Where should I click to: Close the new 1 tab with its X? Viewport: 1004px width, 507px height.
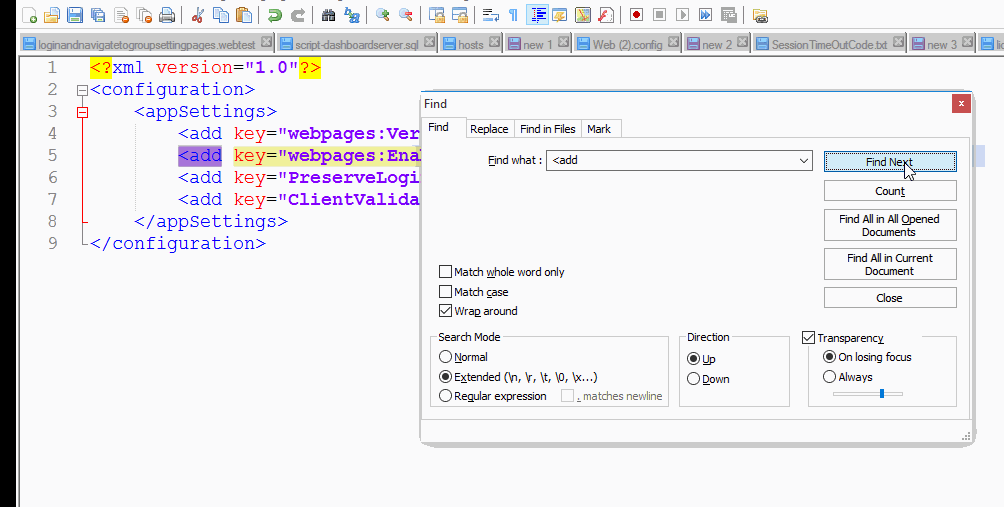[x=563, y=42]
